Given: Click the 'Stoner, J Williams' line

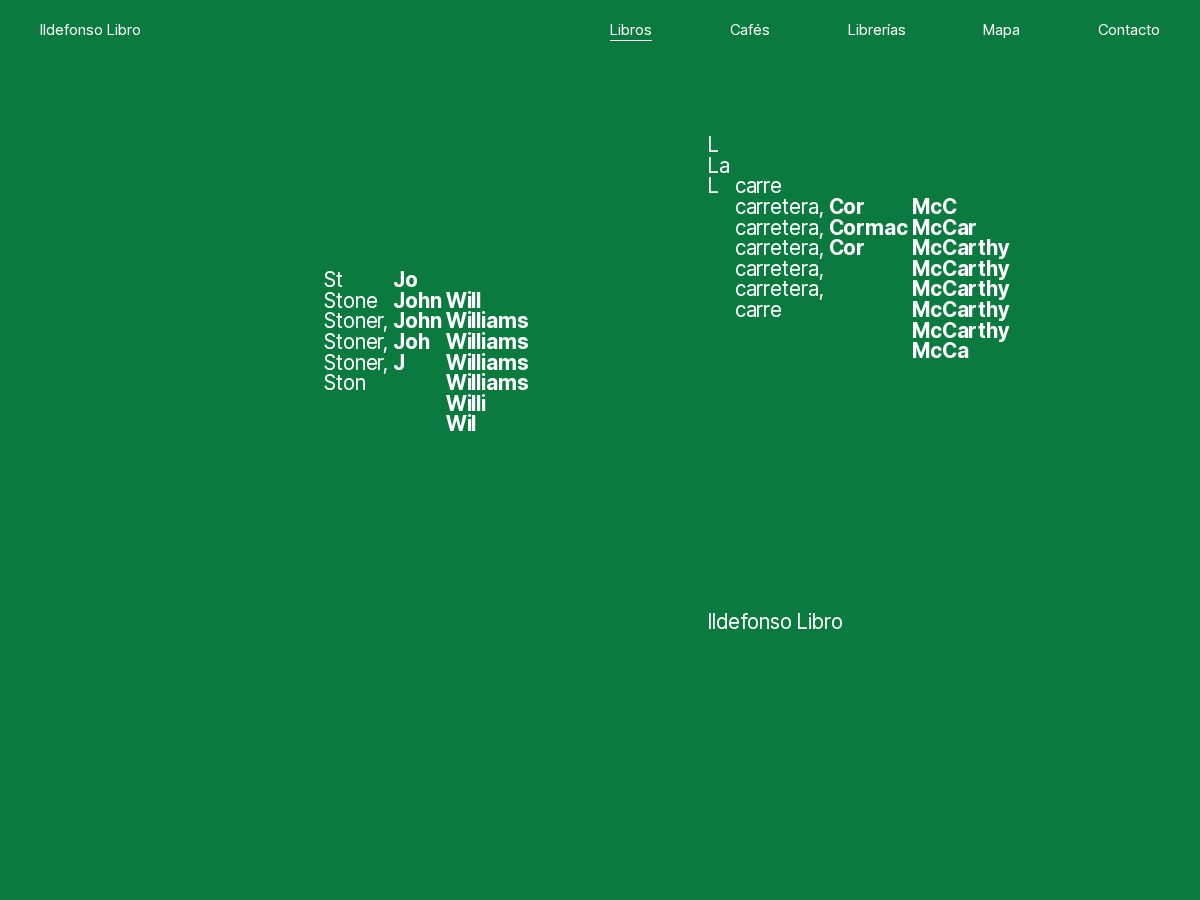Looking at the screenshot, I should [426, 362].
